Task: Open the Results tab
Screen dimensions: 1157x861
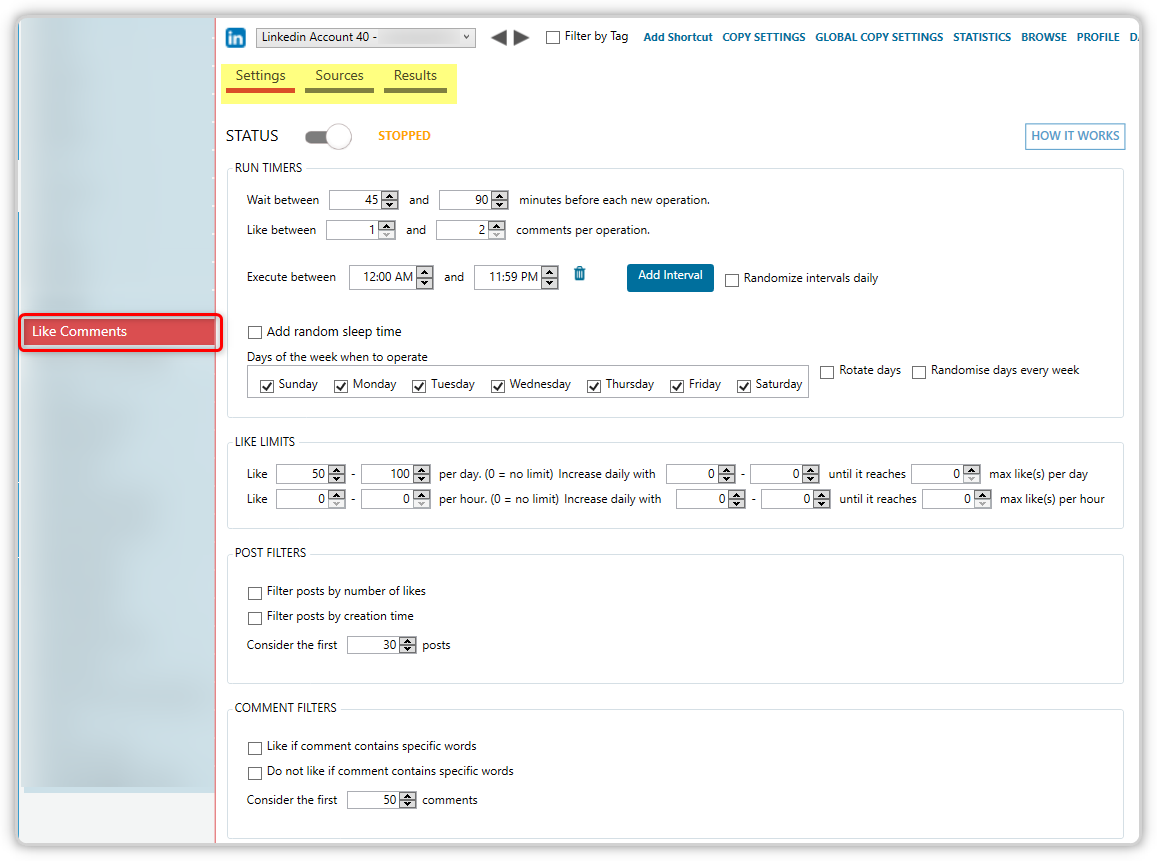Action: pos(415,78)
